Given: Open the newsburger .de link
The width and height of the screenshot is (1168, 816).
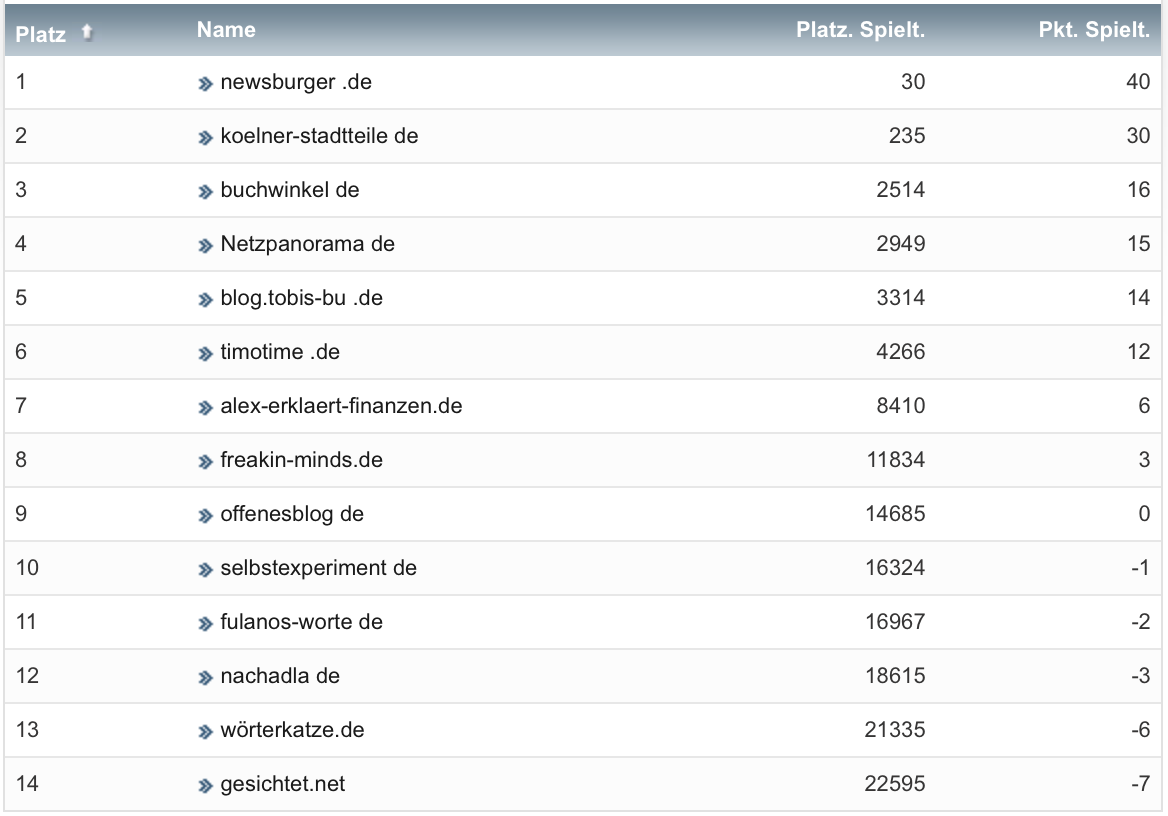Looking at the screenshot, I should point(296,82).
